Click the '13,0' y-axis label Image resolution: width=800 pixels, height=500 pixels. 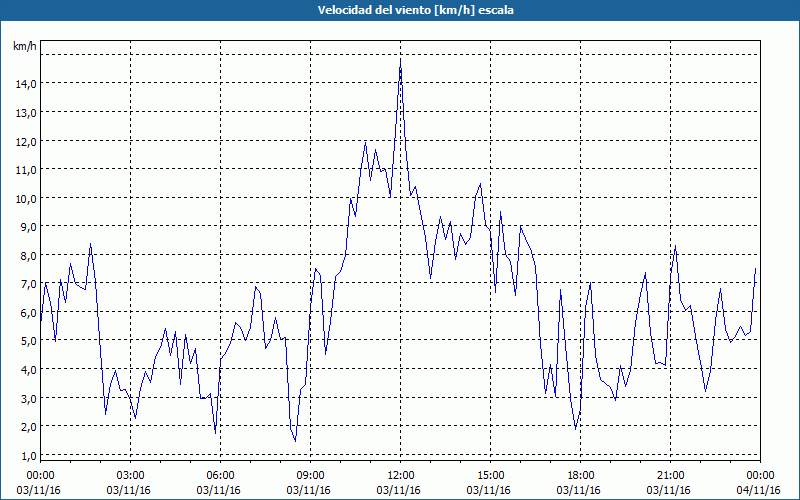click(x=26, y=113)
